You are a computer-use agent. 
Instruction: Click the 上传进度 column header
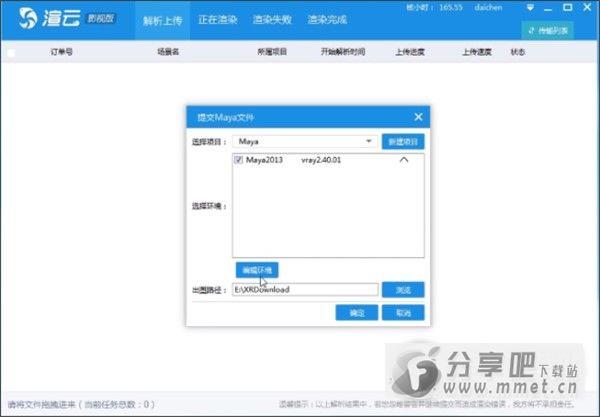(x=410, y=52)
